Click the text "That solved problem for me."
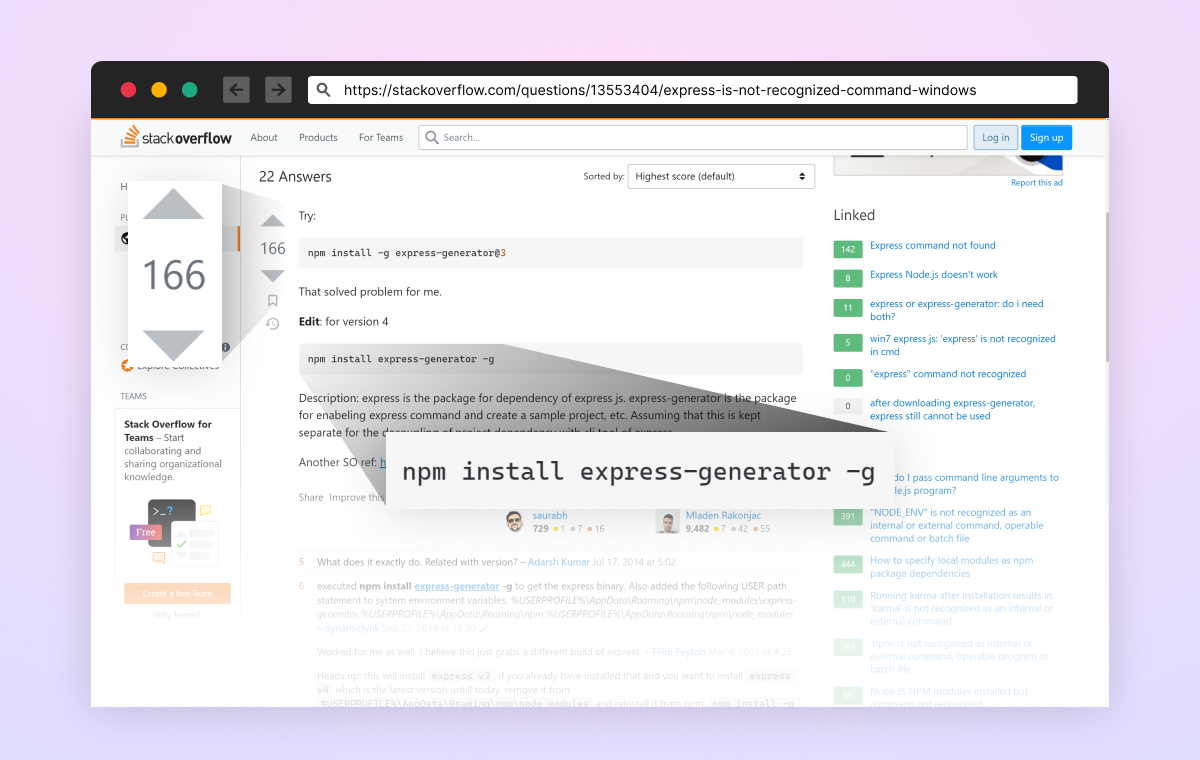This screenshot has width=1200, height=760. point(370,292)
